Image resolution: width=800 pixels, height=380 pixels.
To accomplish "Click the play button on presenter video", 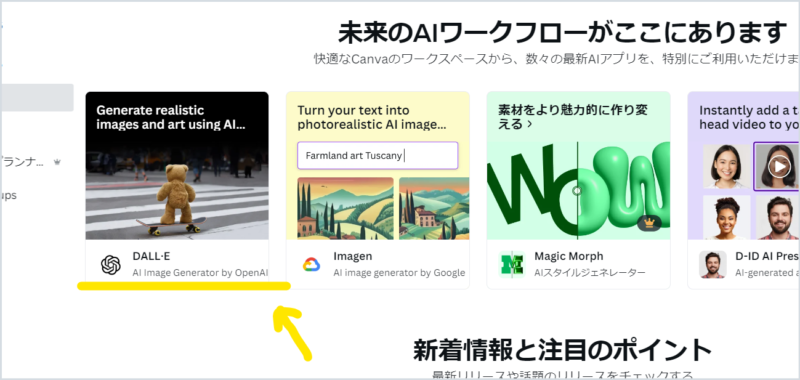I will (779, 167).
